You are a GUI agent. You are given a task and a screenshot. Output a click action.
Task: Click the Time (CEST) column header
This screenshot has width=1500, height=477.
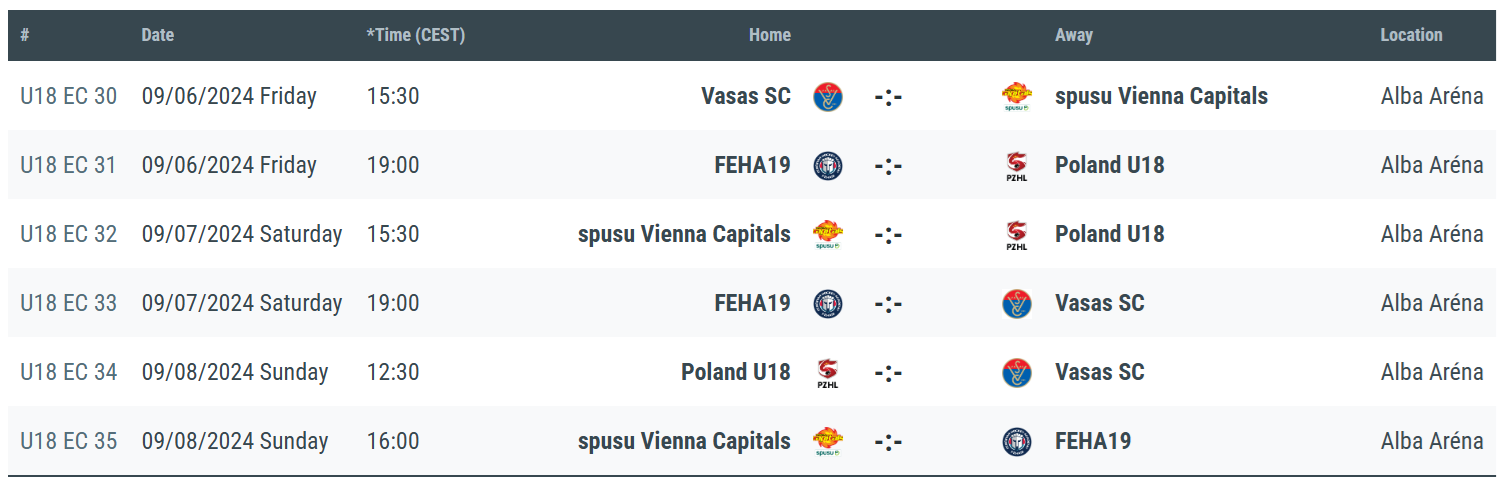coord(416,35)
